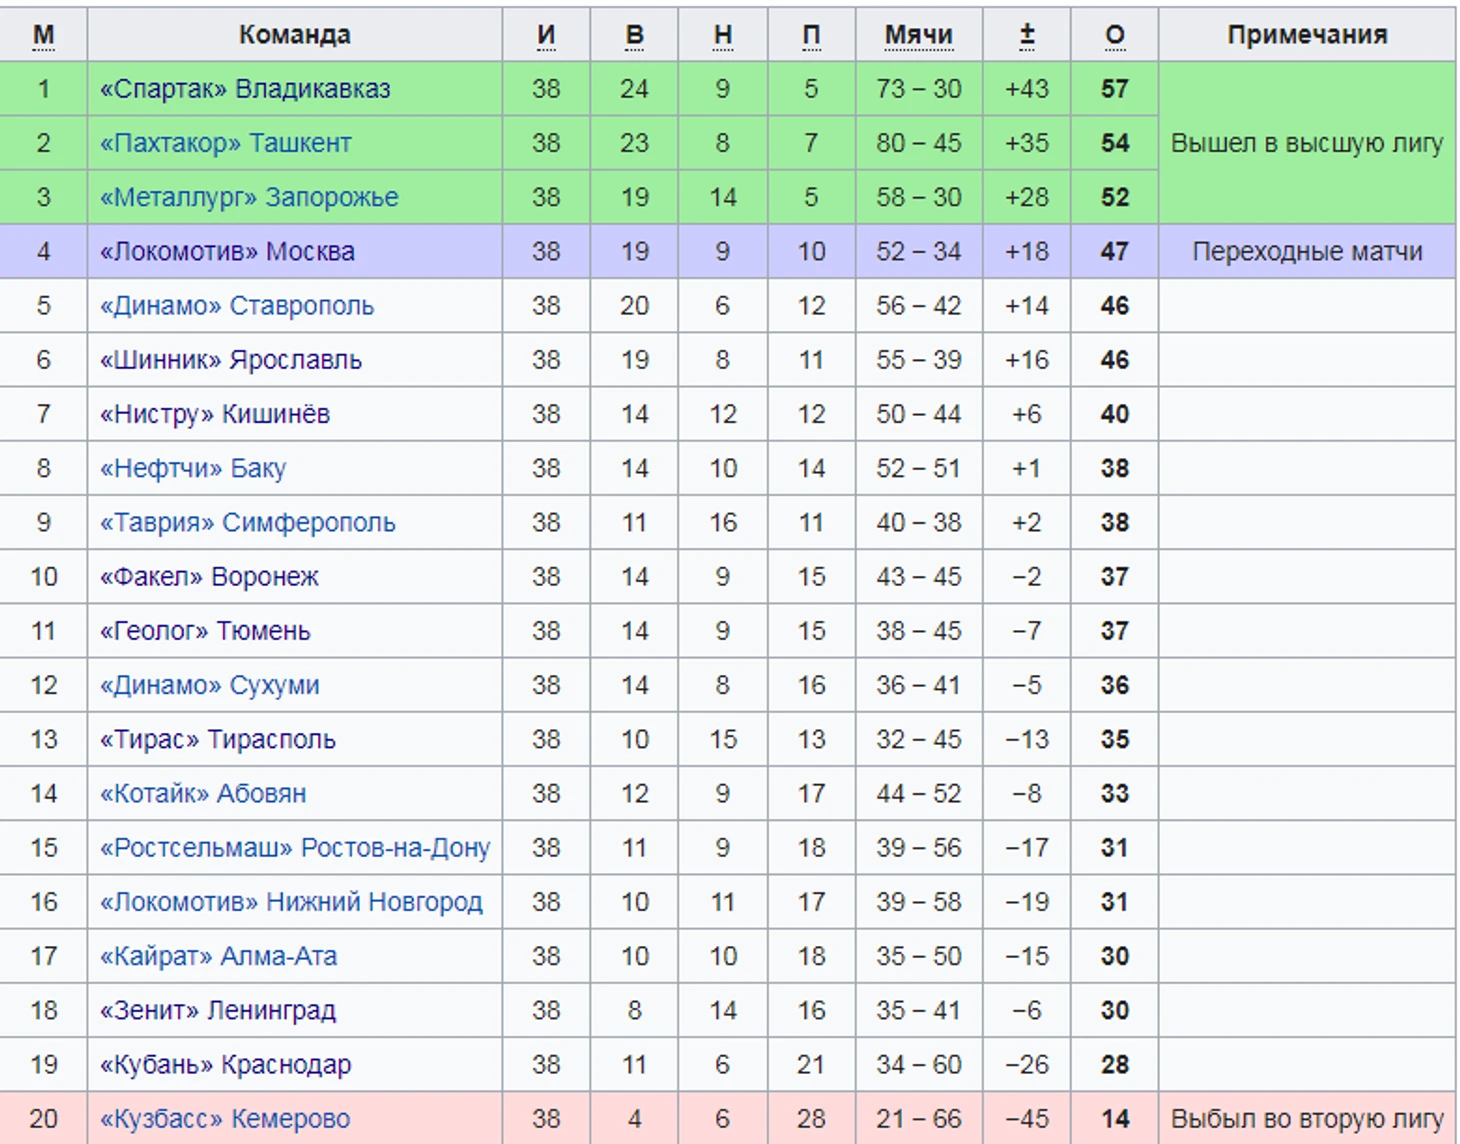The height and width of the screenshot is (1144, 1460).
Task: Click «Таврия» Симферополь link
Action: coord(247,522)
